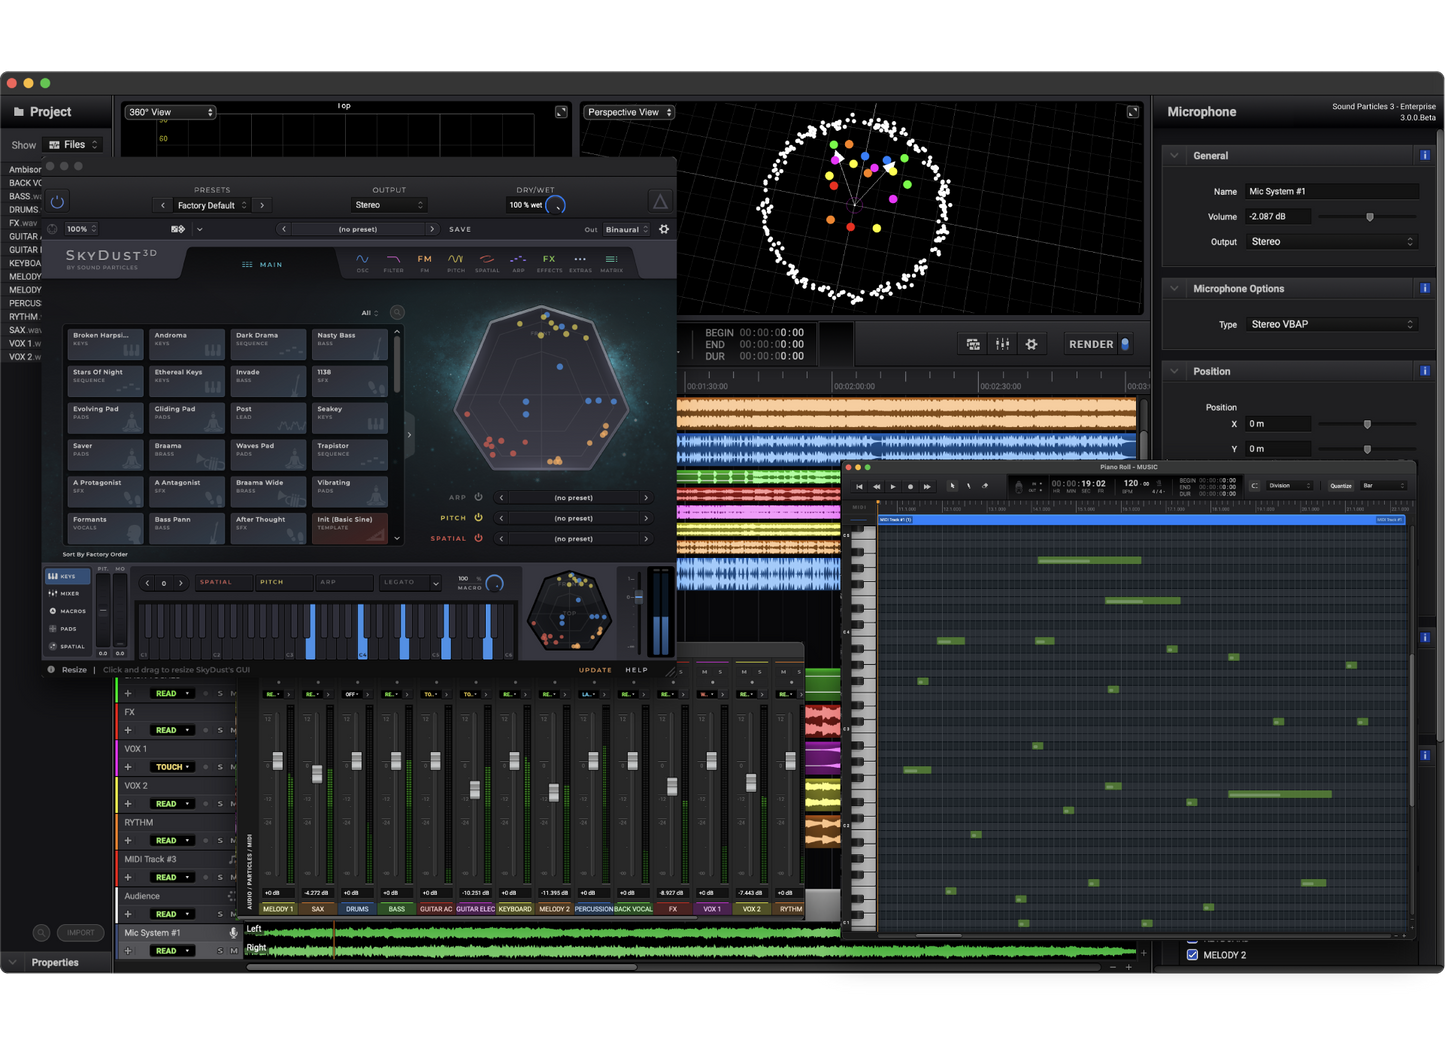Set automation mode on VOX 1 from TOUCH
Image resolution: width=1445 pixels, height=1043 pixels.
click(x=170, y=766)
